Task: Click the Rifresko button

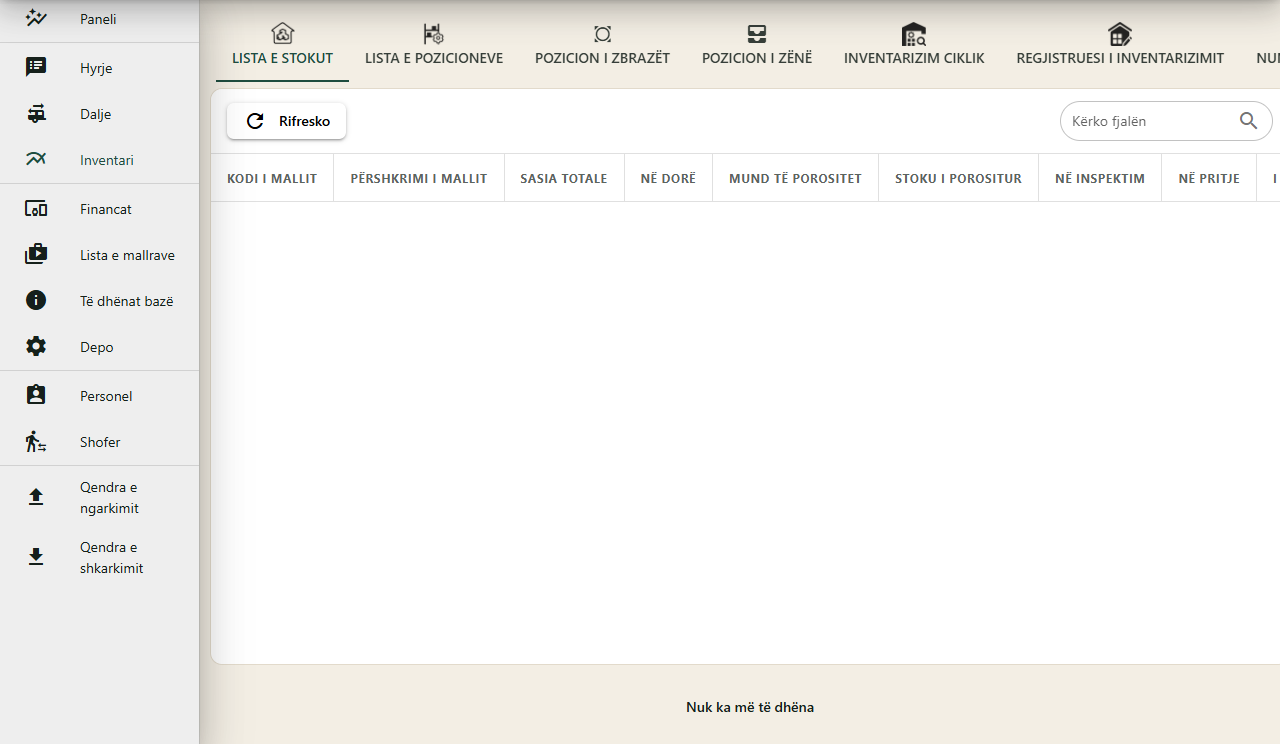Action: (x=286, y=121)
